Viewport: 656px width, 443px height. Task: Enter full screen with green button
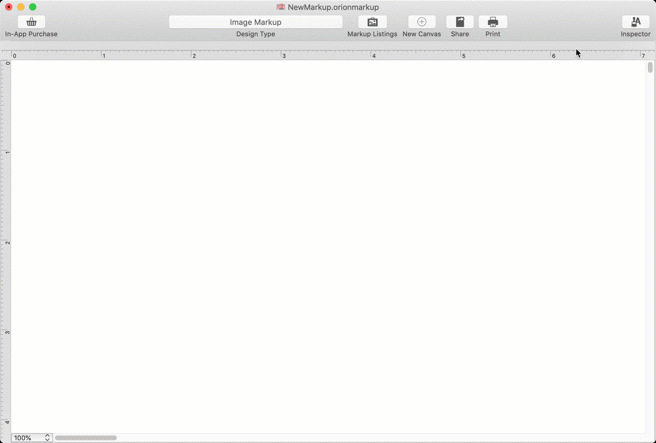pos(33,7)
